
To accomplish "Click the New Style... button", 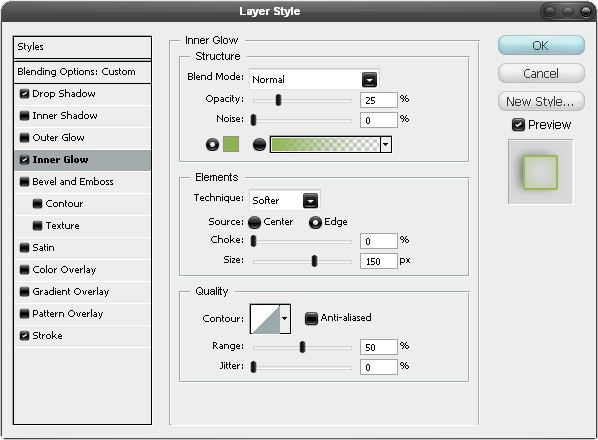I will tap(541, 101).
